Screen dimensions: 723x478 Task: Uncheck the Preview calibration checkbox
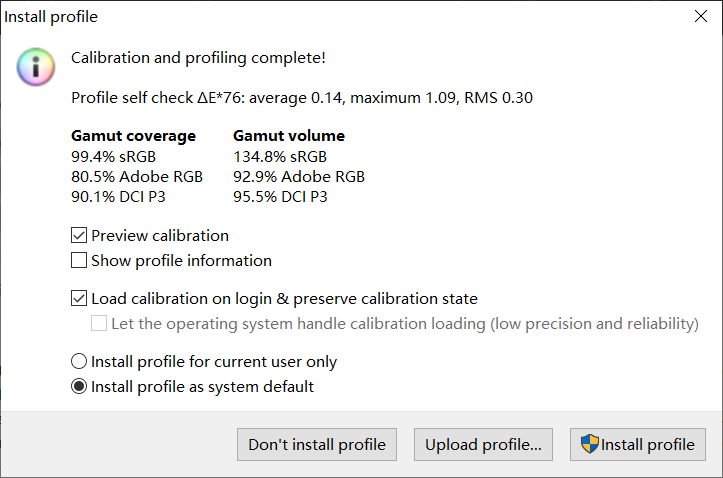[x=80, y=236]
